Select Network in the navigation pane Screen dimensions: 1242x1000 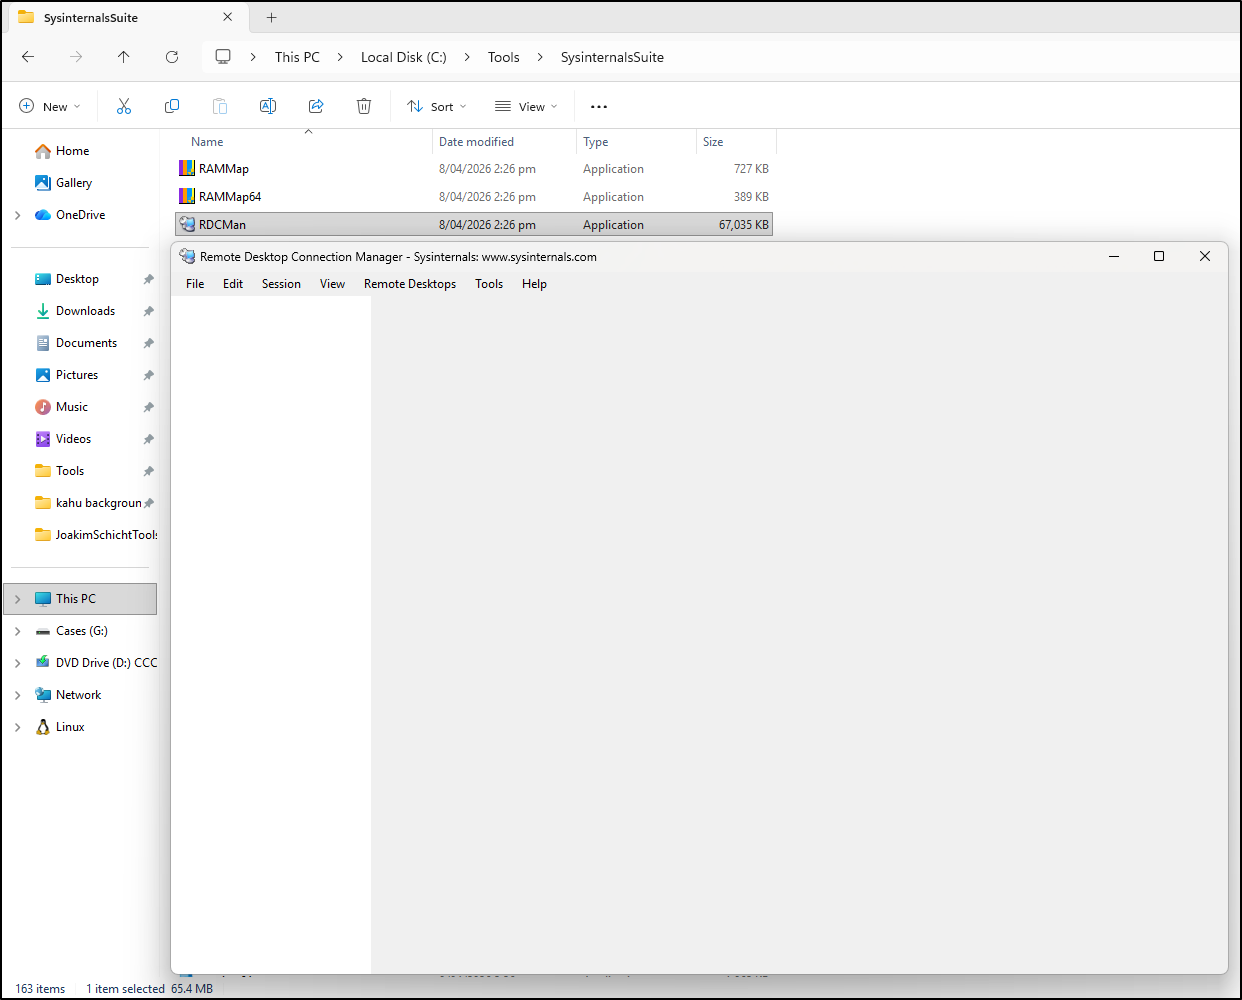coord(78,695)
